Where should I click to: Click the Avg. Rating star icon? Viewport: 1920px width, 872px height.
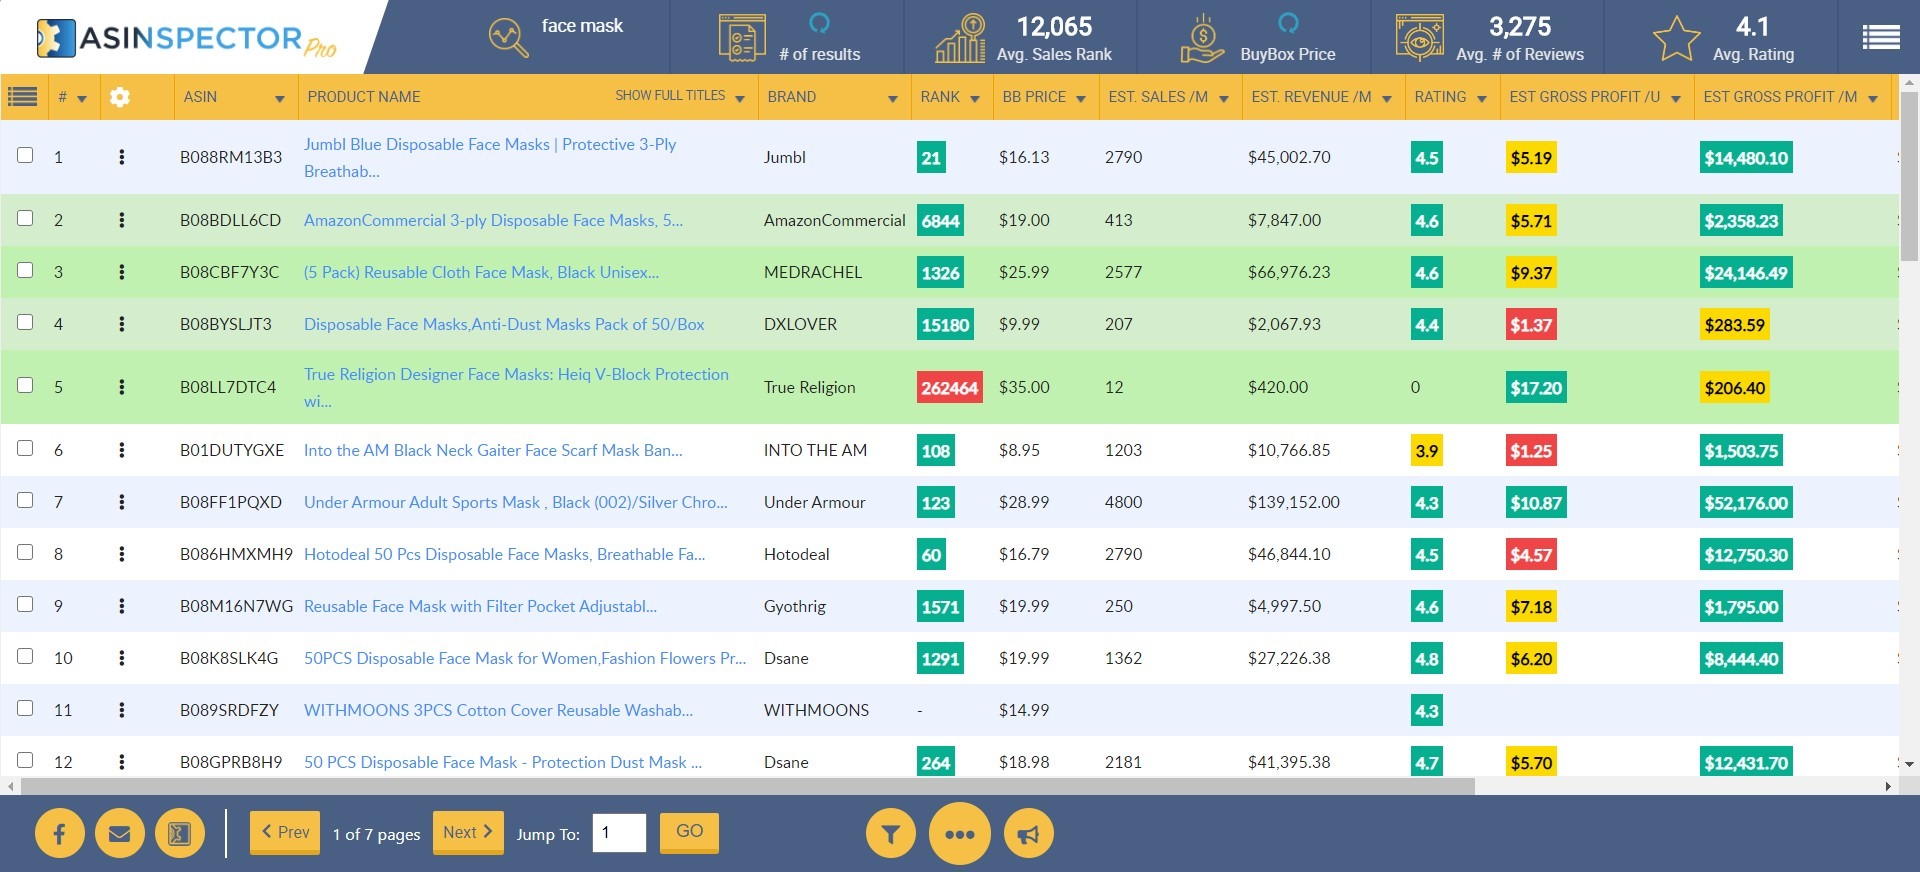click(x=1676, y=38)
